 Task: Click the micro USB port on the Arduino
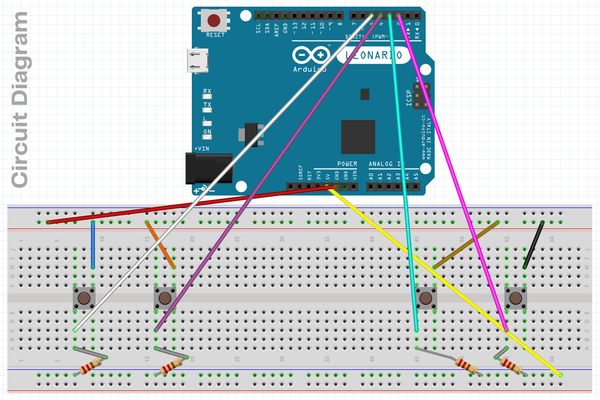(x=197, y=60)
